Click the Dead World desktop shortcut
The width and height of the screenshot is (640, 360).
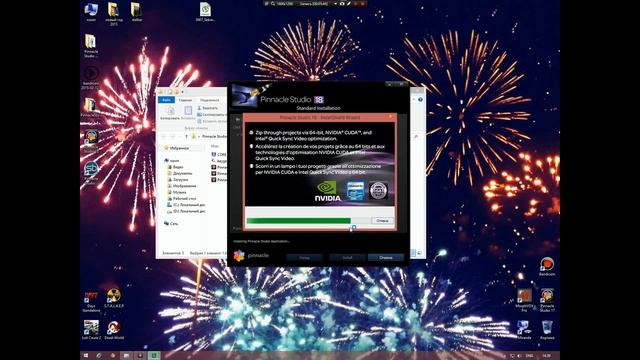pyautogui.click(x=114, y=330)
